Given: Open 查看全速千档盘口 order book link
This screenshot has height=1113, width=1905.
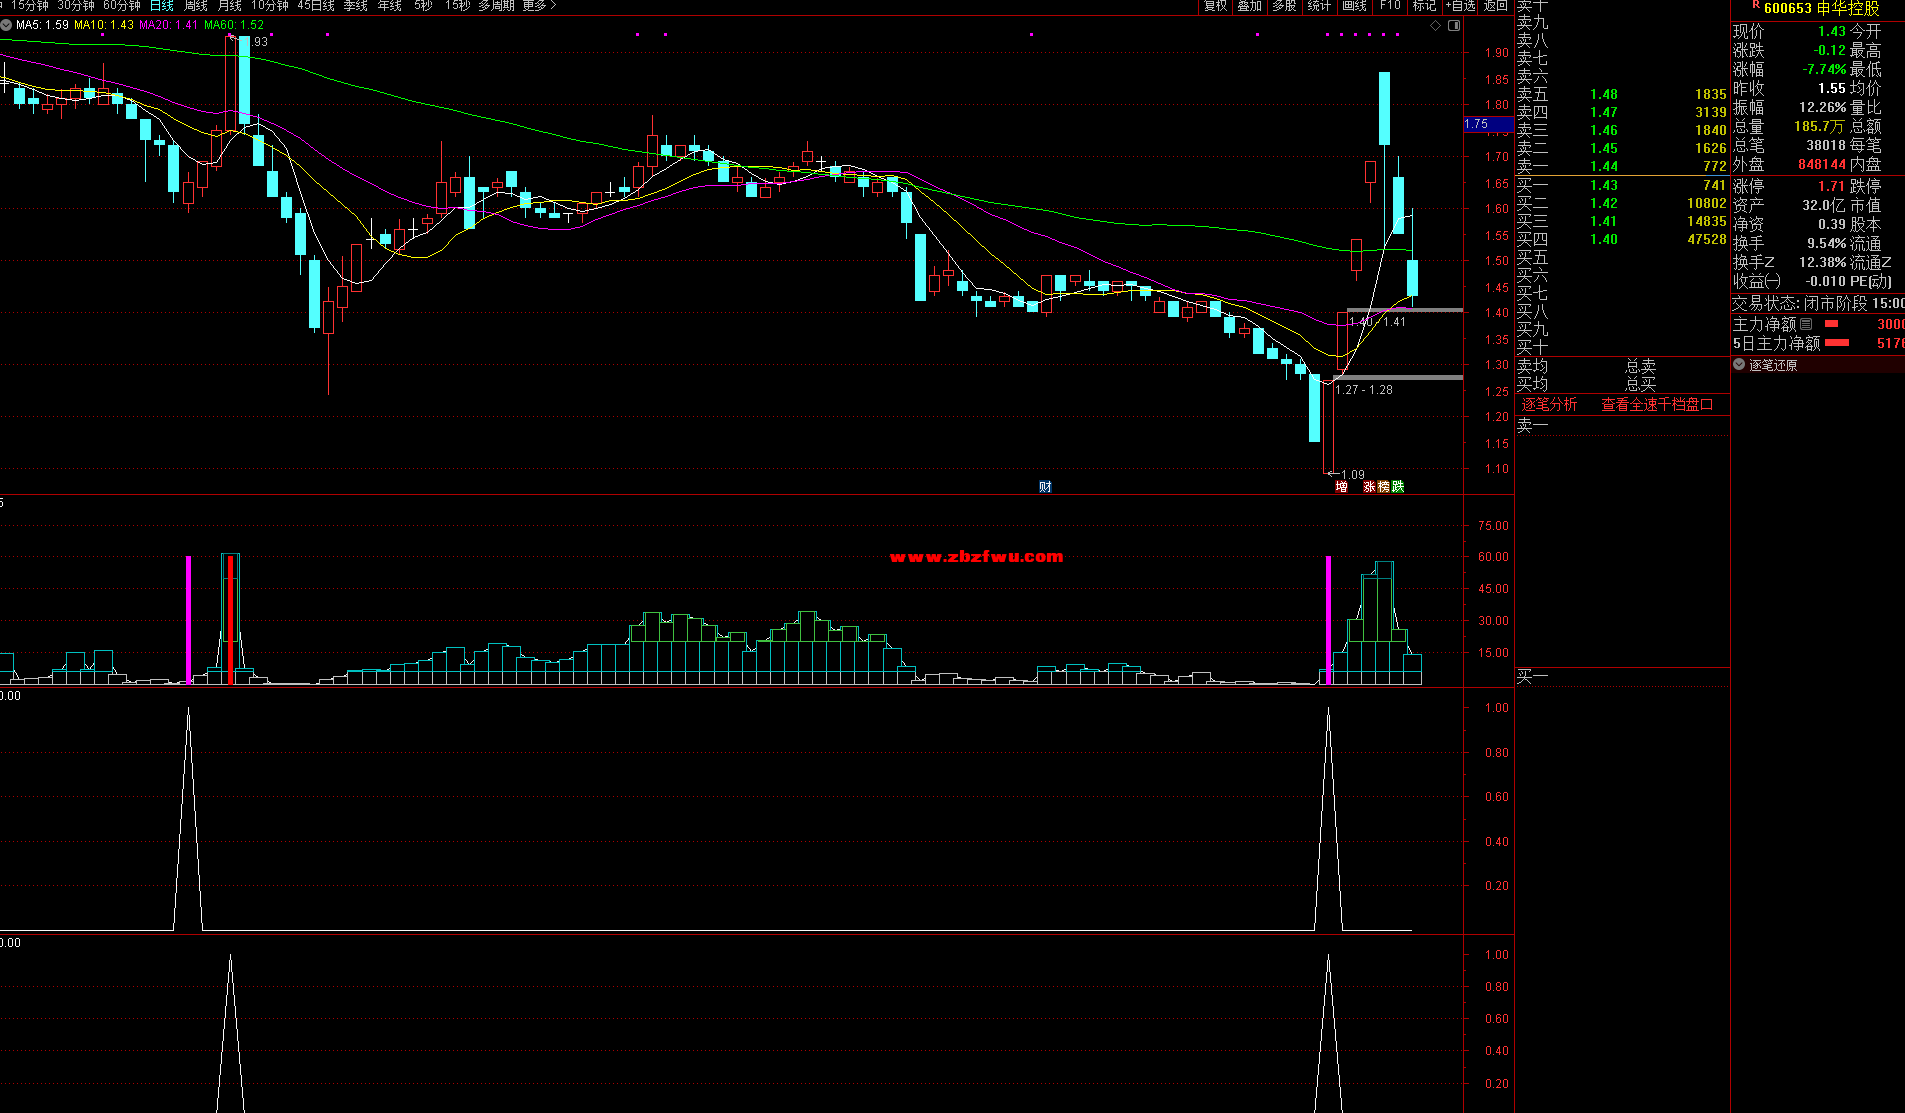Looking at the screenshot, I should pyautogui.click(x=1657, y=405).
